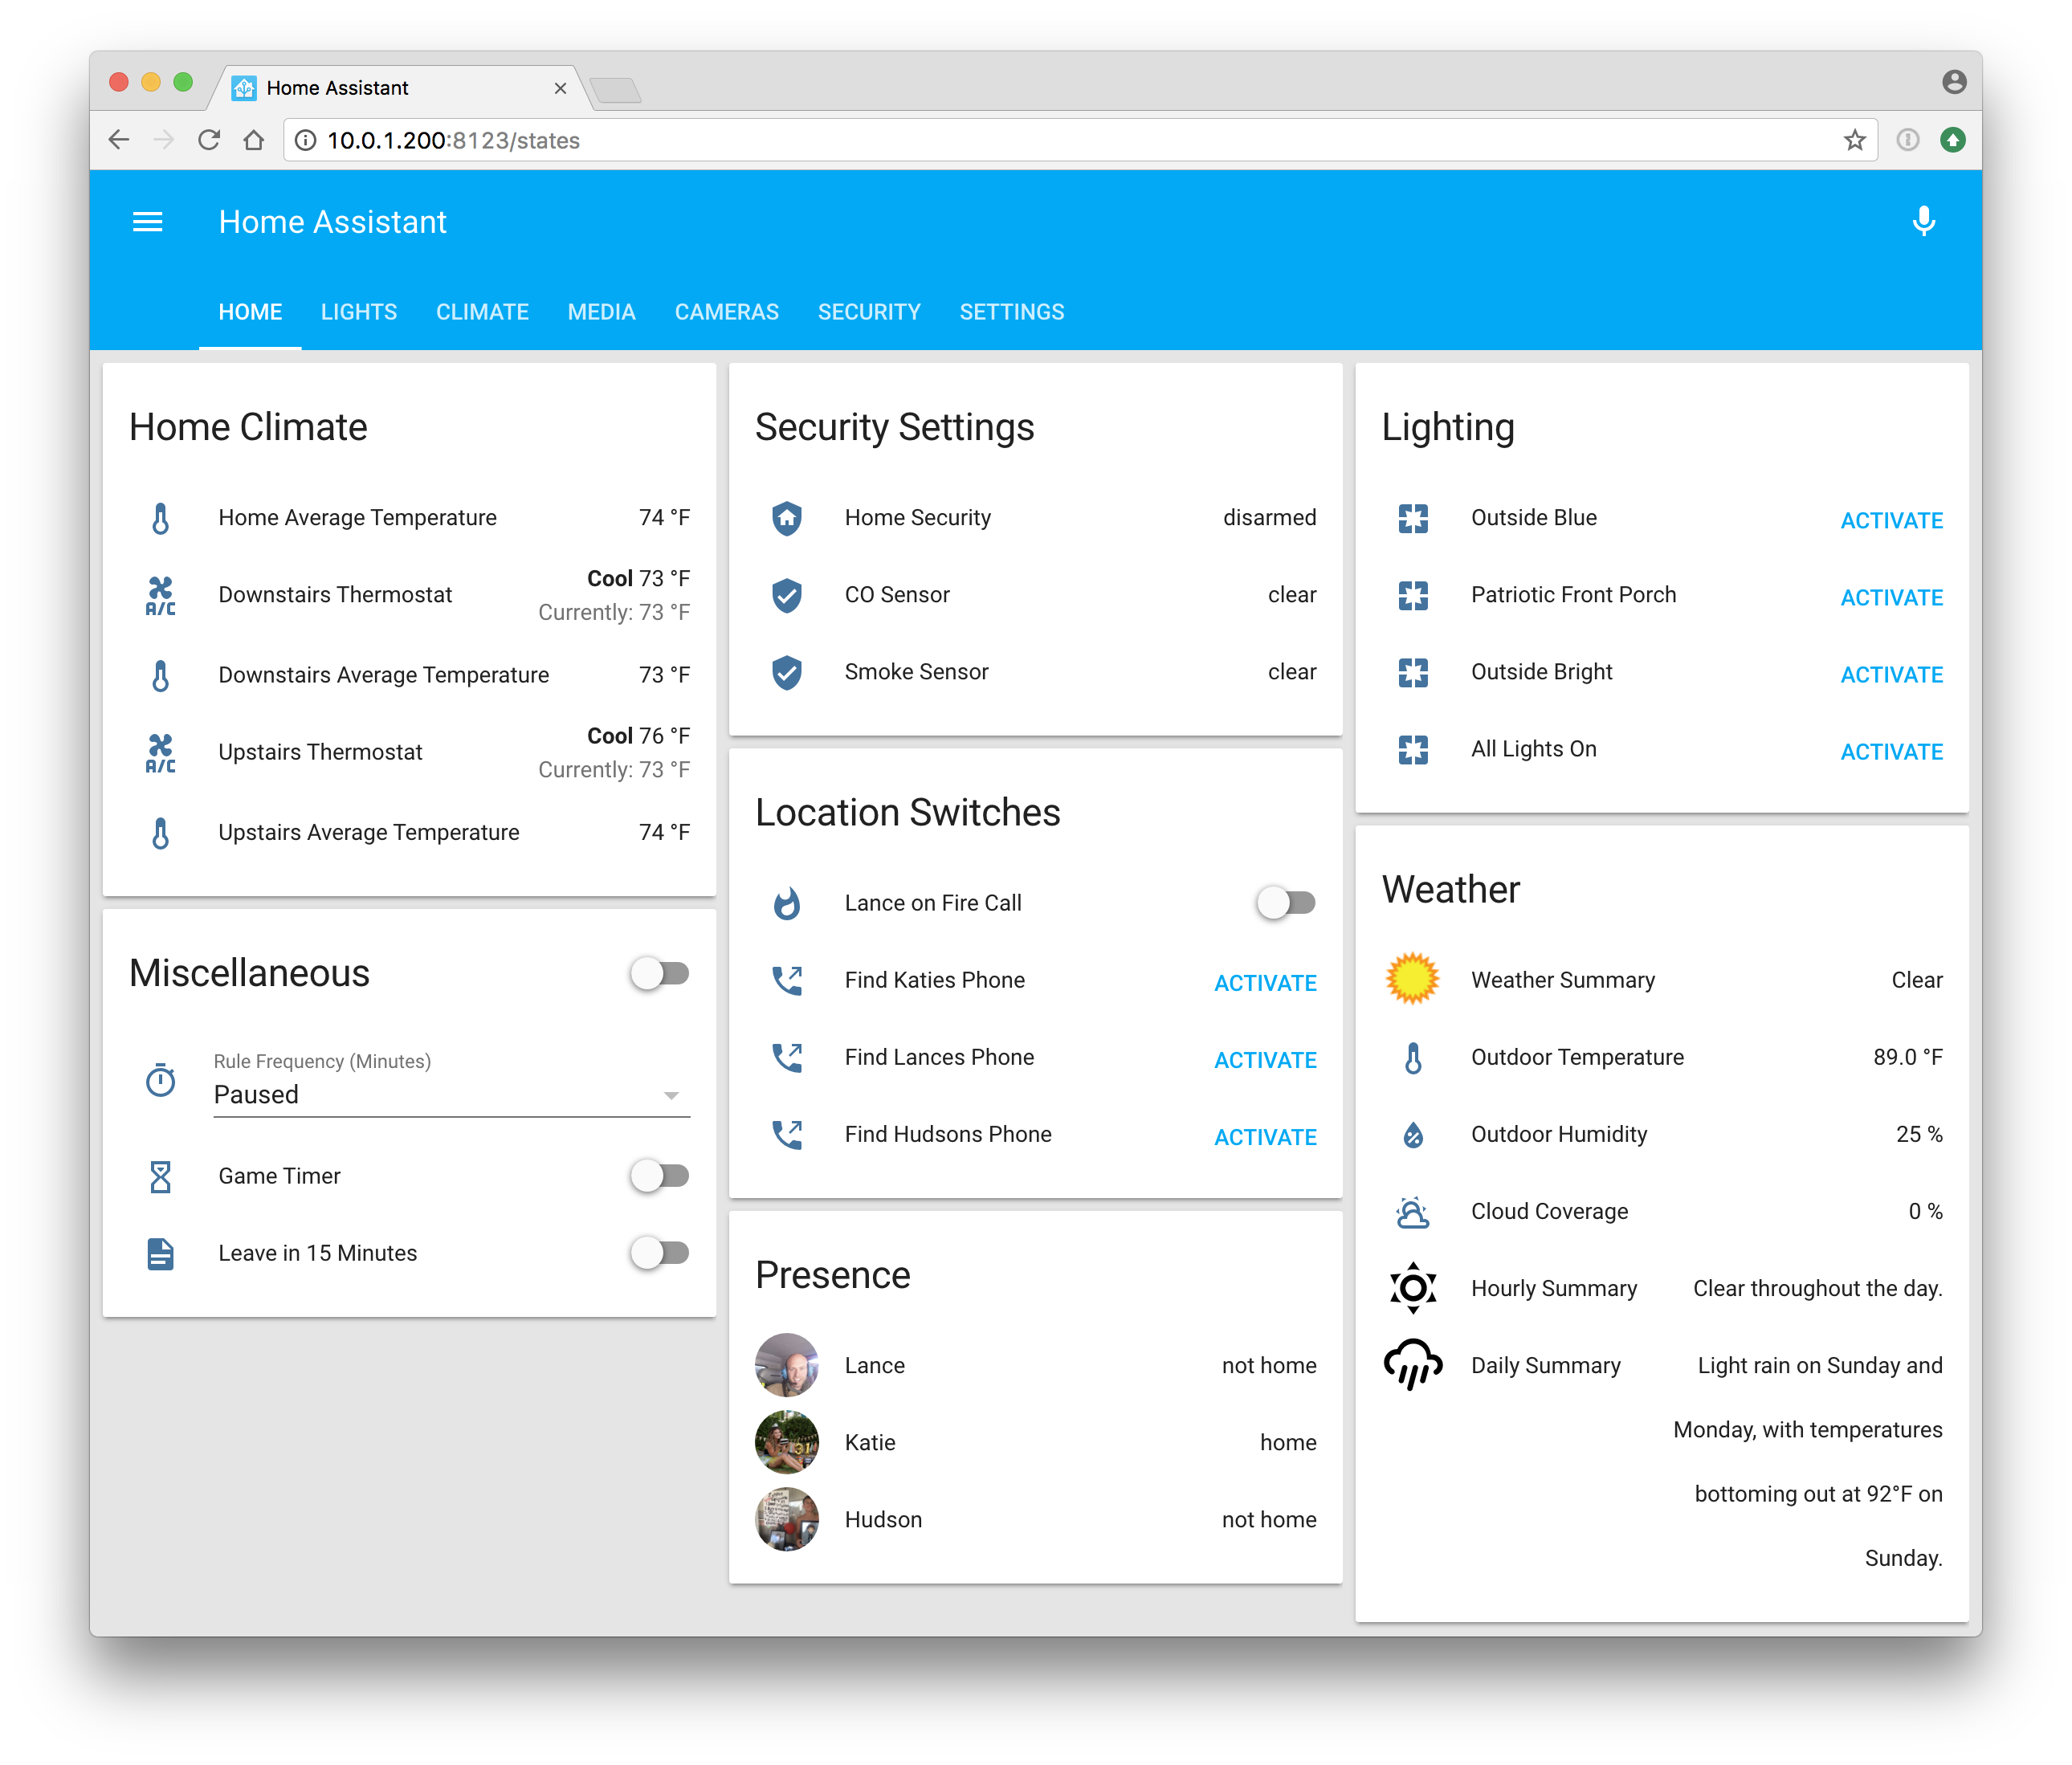Click the microphone voice command icon
2072x1765 pixels.
[1923, 221]
